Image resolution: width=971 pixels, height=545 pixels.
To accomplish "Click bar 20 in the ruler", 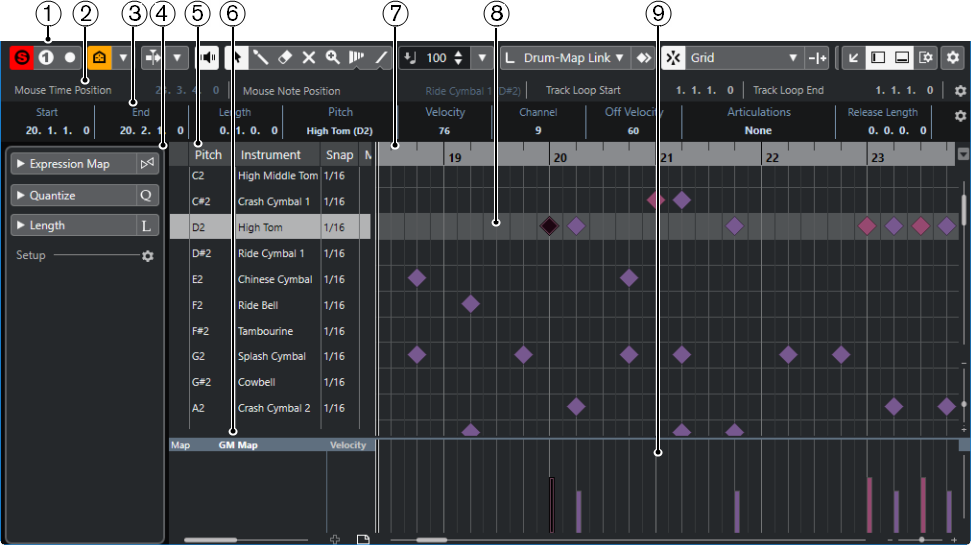I will point(560,158).
